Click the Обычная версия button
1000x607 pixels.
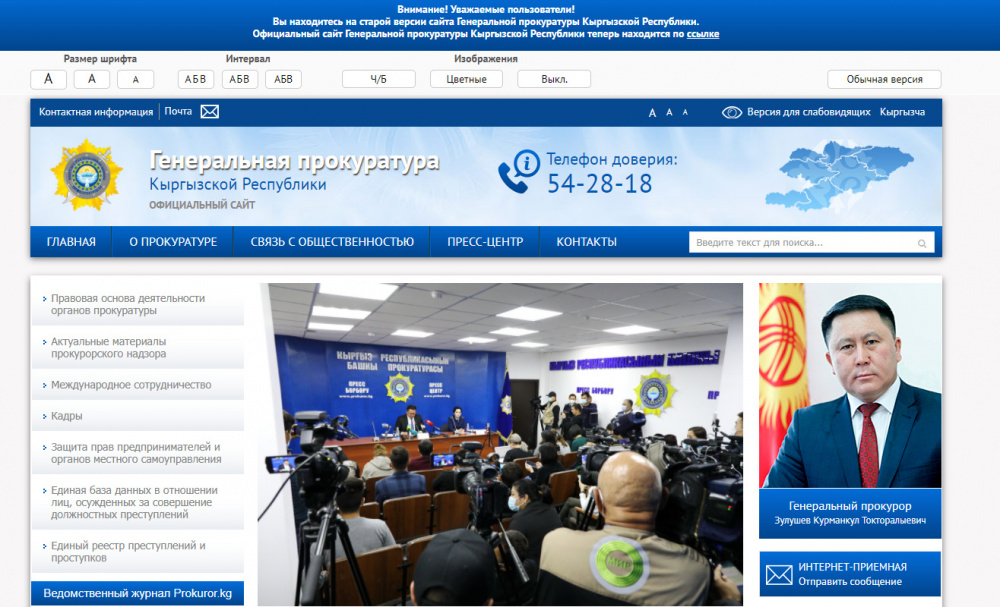(884, 78)
